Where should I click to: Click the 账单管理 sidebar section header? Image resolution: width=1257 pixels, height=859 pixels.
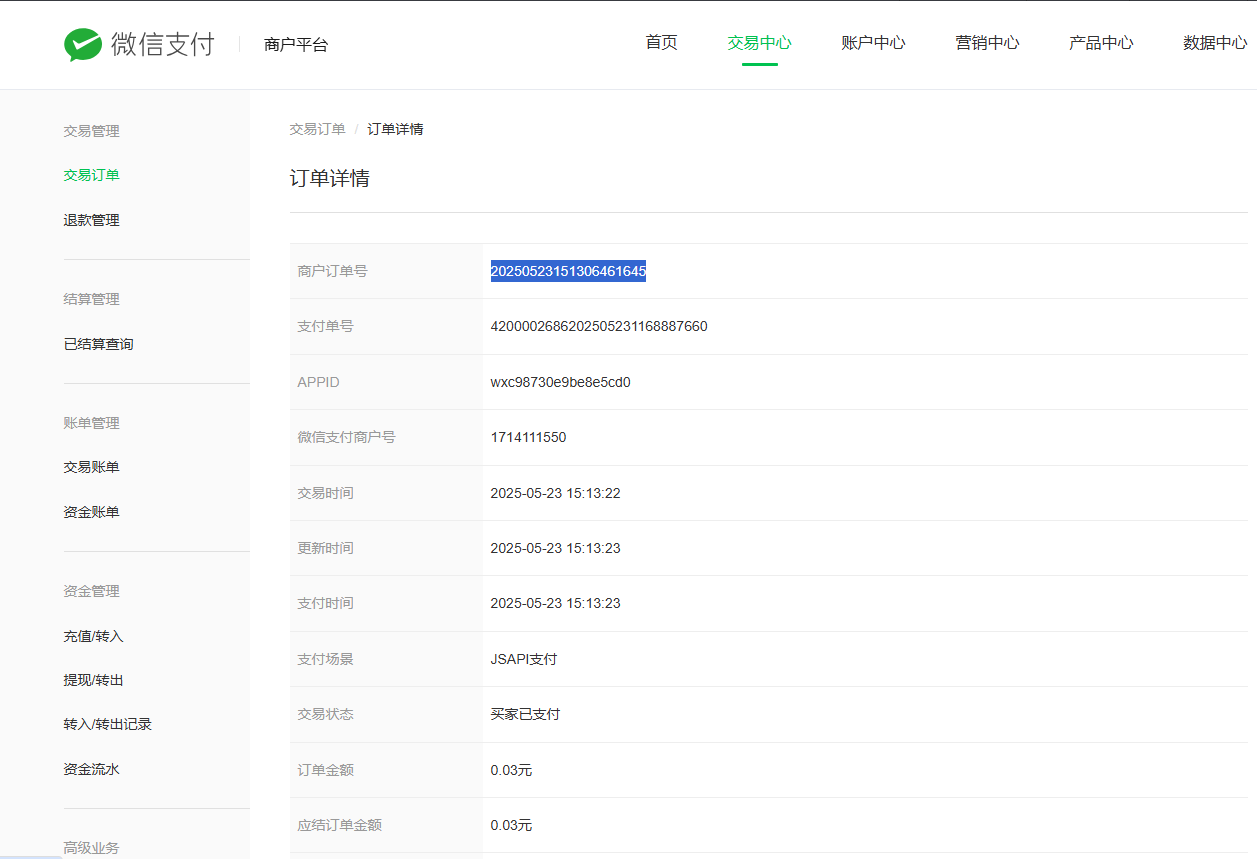[92, 423]
